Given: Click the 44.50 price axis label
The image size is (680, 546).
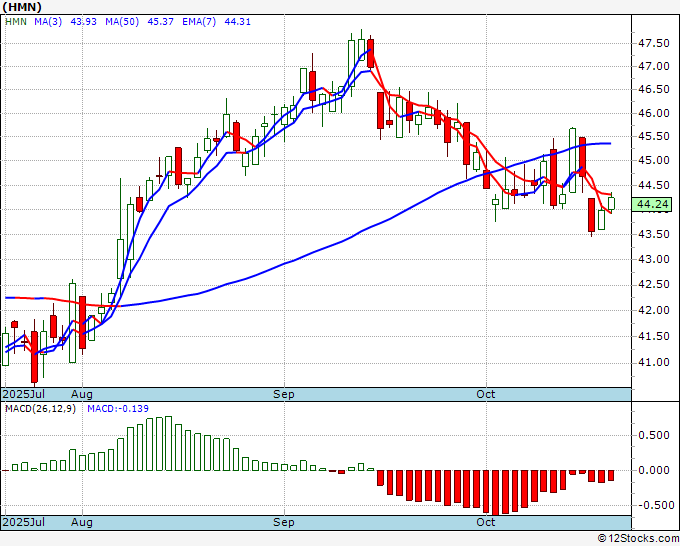Looking at the screenshot, I should pos(654,186).
